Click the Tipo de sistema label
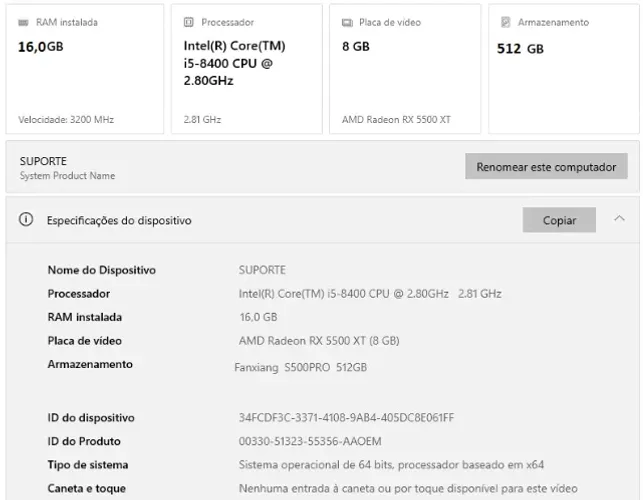Viewport: 643px width, 500px height. pyautogui.click(x=88, y=465)
